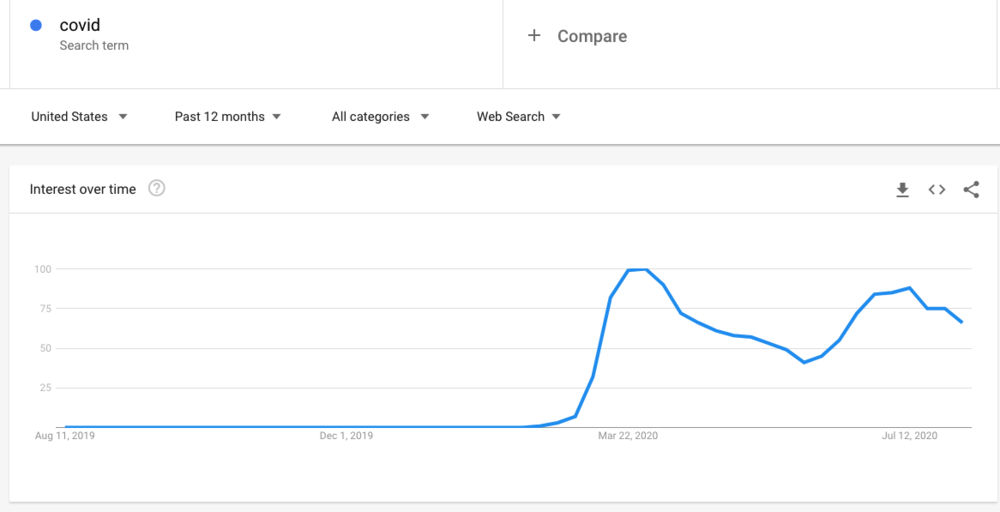
Task: Open help for Interest over time
Action: pos(157,189)
